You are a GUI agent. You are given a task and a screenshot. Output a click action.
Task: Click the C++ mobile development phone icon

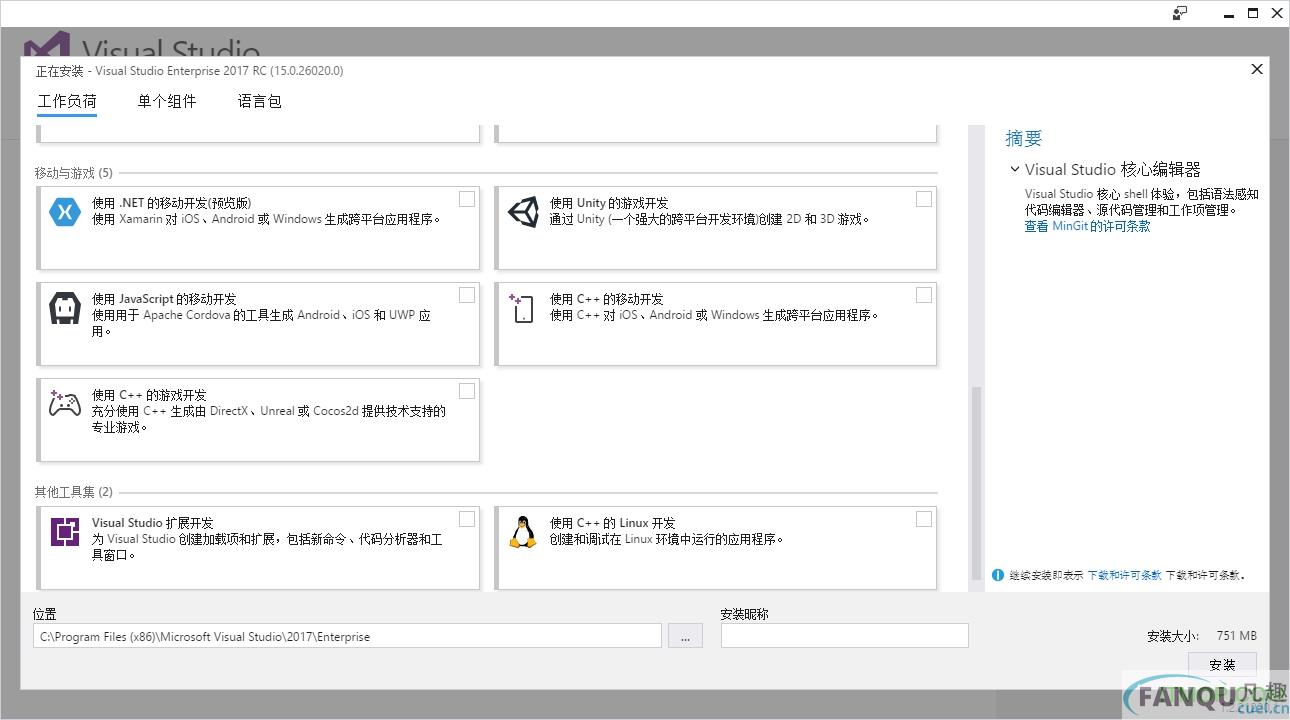pyautogui.click(x=523, y=308)
